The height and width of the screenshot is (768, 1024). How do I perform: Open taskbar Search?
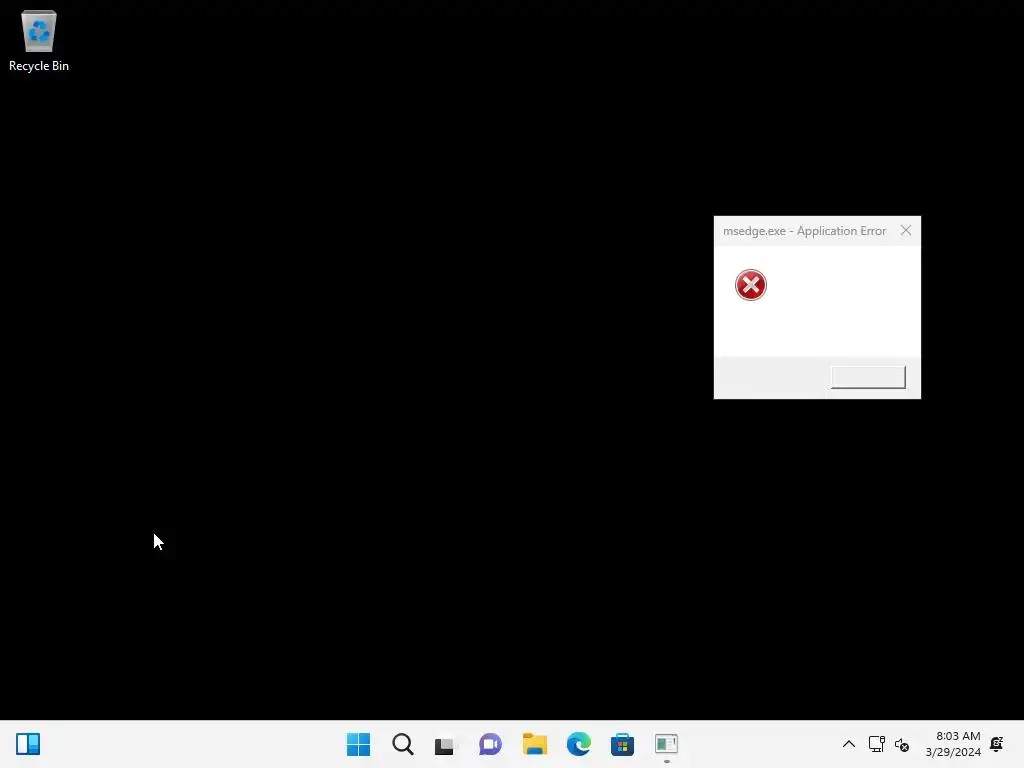(403, 744)
